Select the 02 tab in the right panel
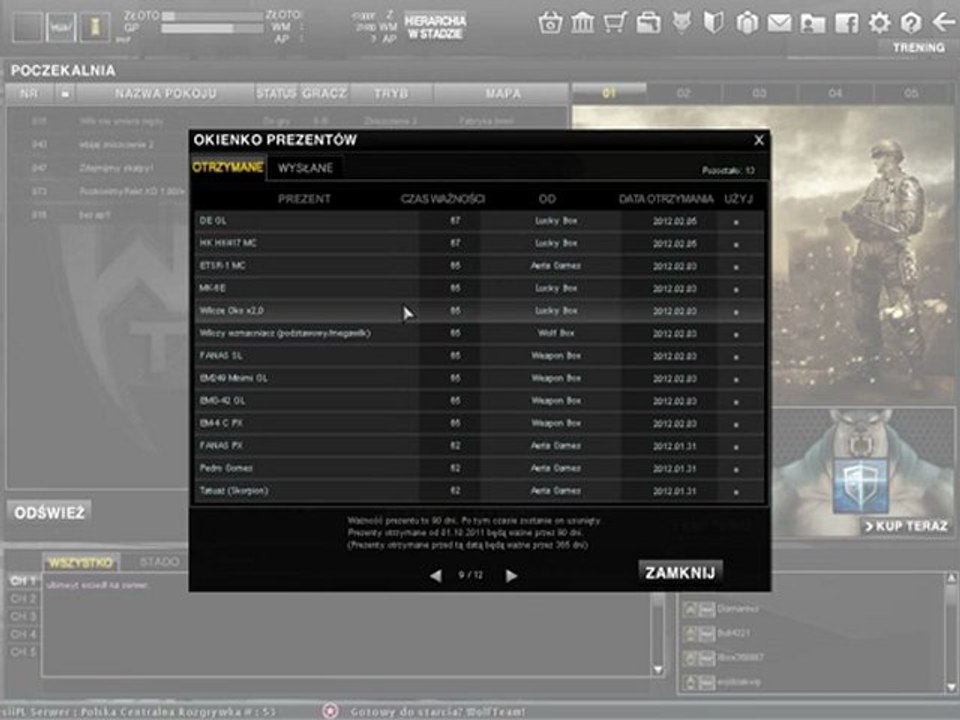Image resolution: width=960 pixels, height=720 pixels. (684, 93)
